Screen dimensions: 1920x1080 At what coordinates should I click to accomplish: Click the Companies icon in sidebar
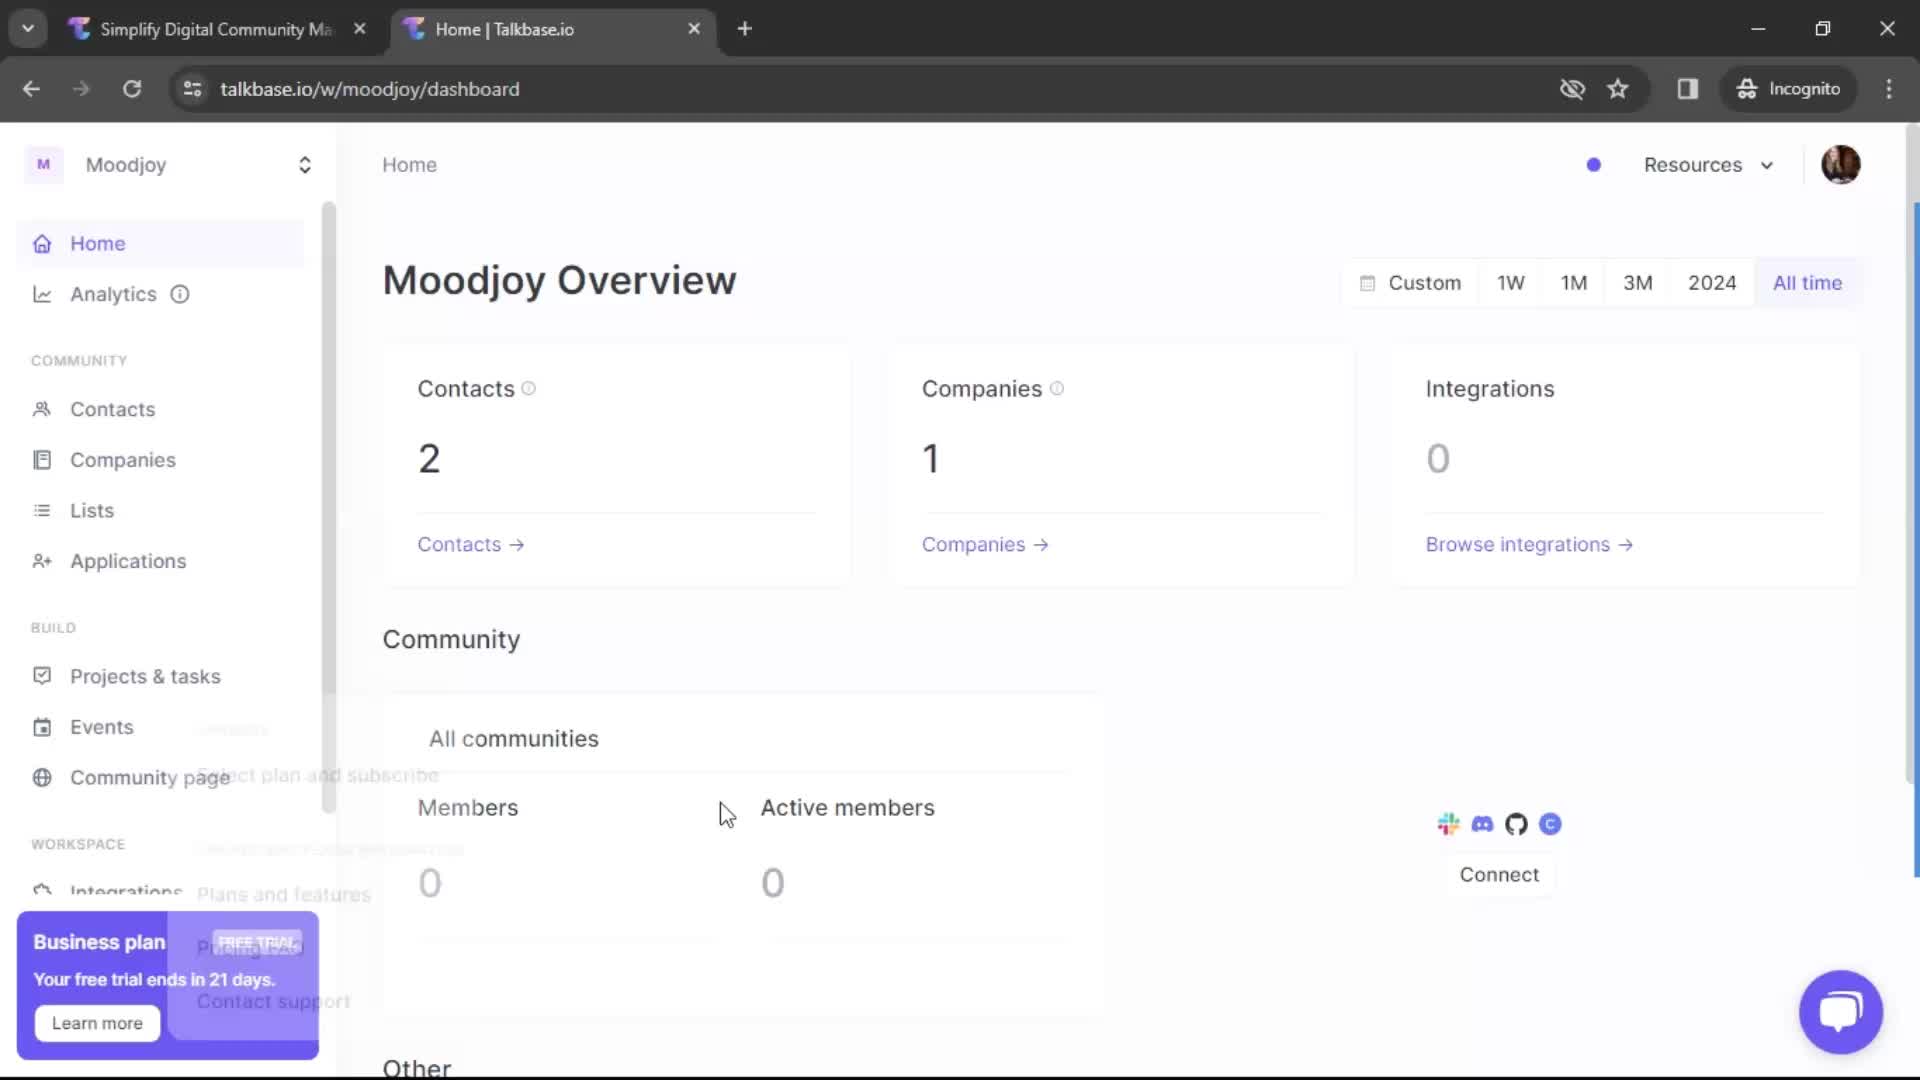pyautogui.click(x=44, y=459)
